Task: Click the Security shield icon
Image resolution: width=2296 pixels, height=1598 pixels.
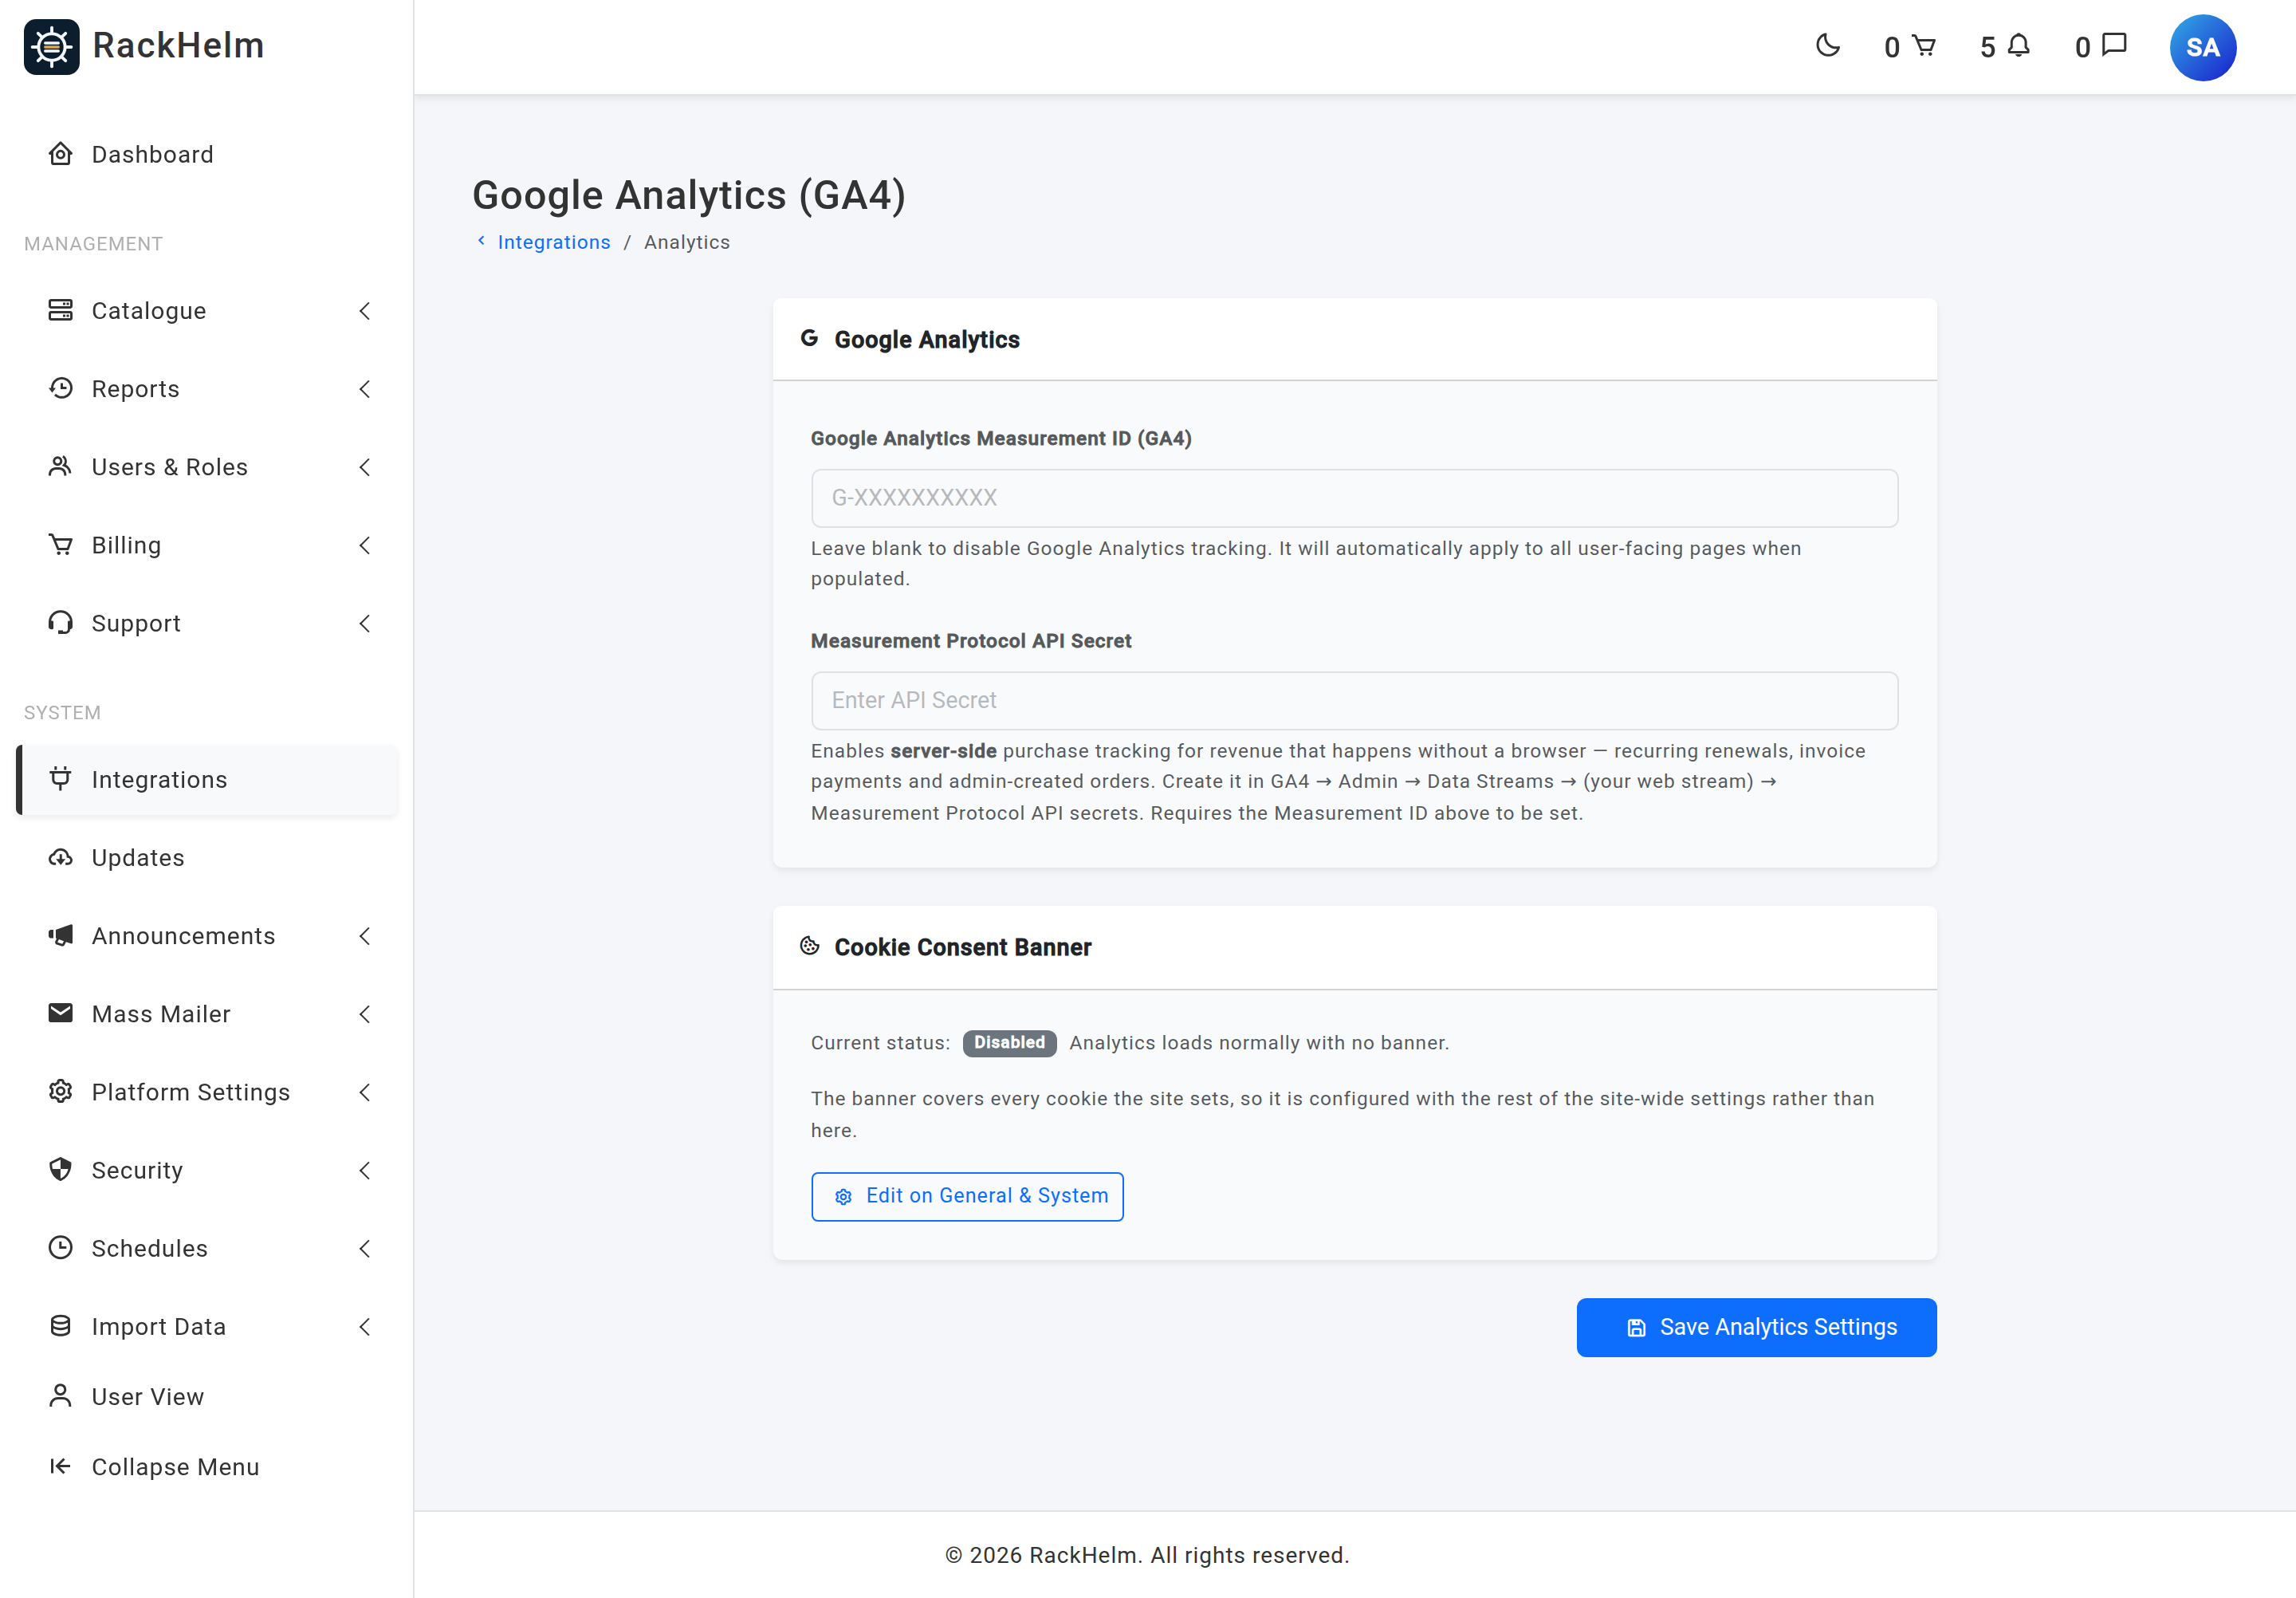Action: pos(61,1169)
